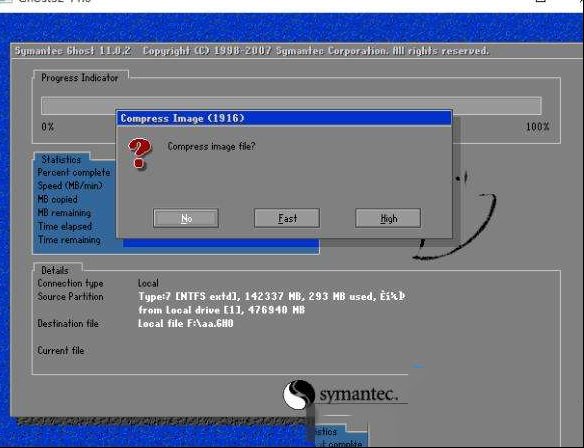Select the Statistics panel label

point(61,159)
